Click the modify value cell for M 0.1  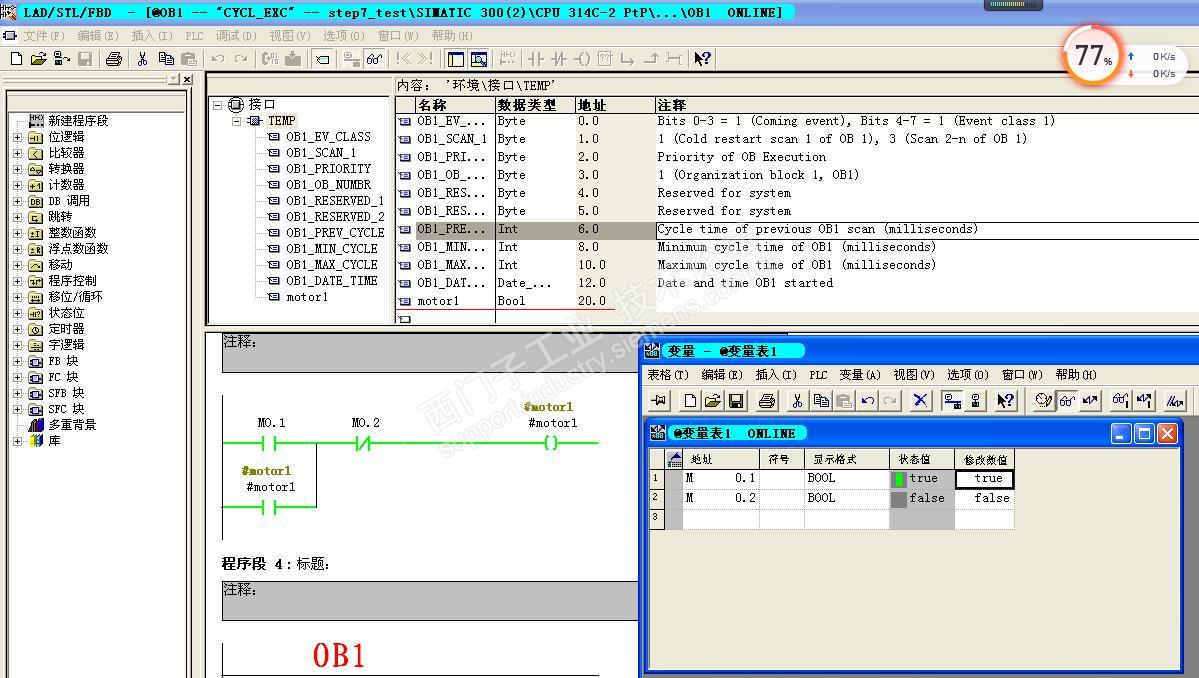[x=984, y=478]
